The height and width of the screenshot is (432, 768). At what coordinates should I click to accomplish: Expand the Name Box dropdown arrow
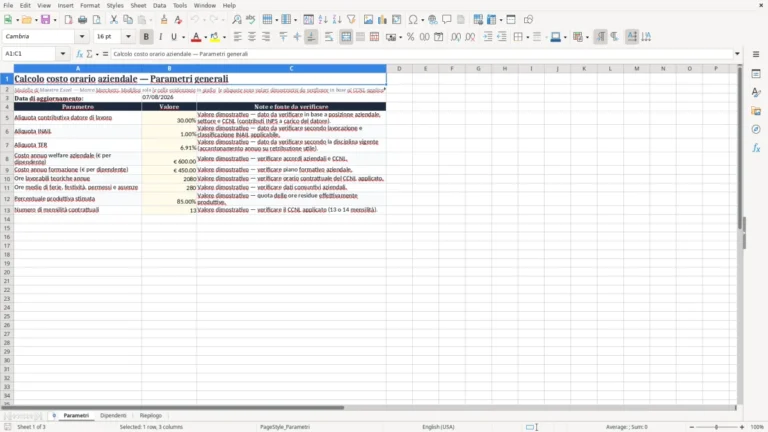tap(63, 54)
